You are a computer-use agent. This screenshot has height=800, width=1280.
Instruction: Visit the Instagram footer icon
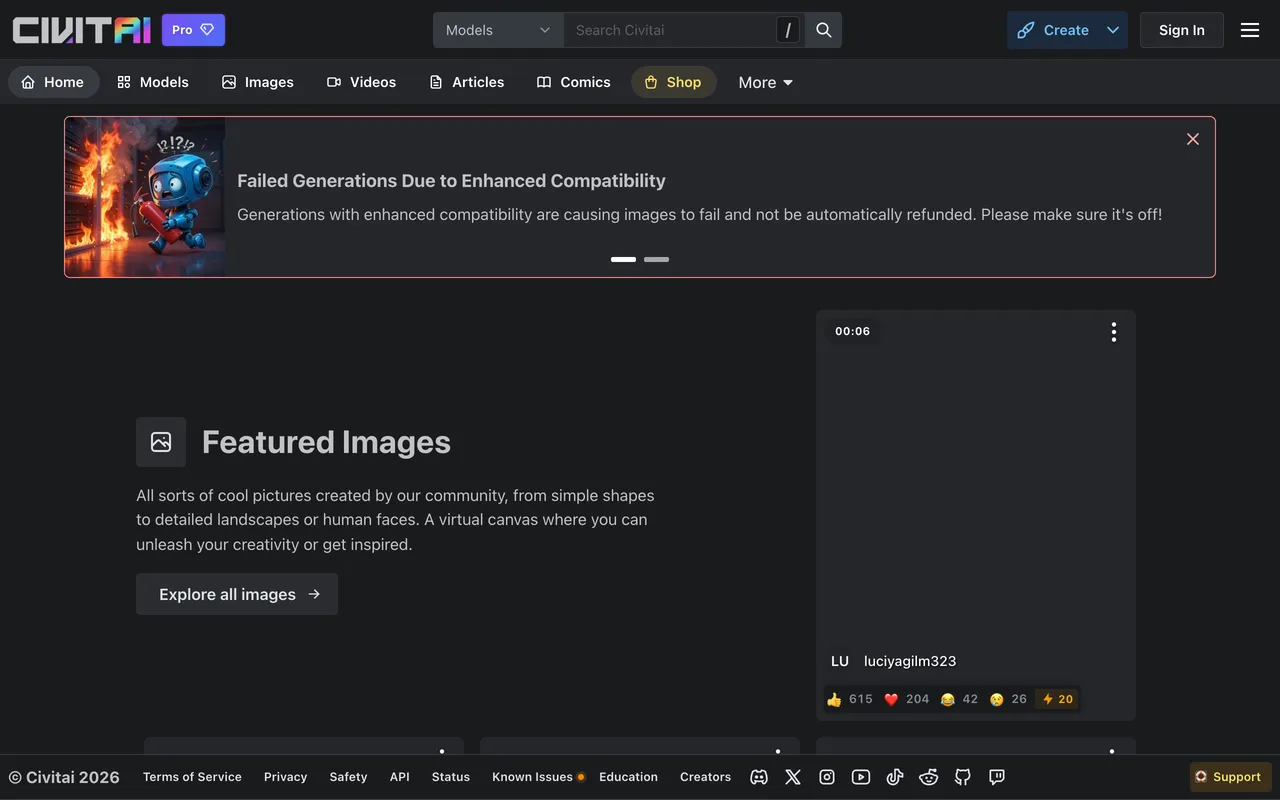point(827,777)
